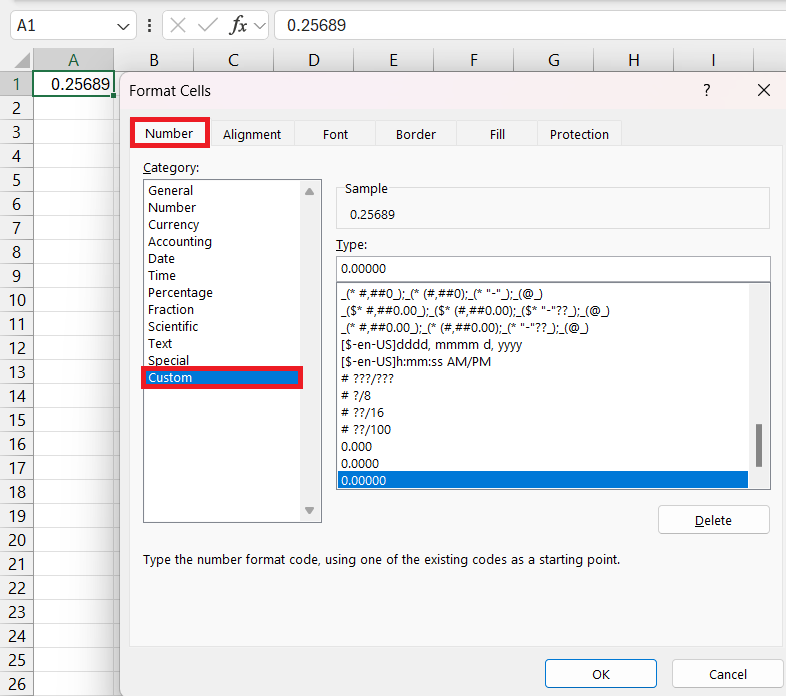Click cell A5 in the worksheet
Screen dimensions: 786x696
74,180
